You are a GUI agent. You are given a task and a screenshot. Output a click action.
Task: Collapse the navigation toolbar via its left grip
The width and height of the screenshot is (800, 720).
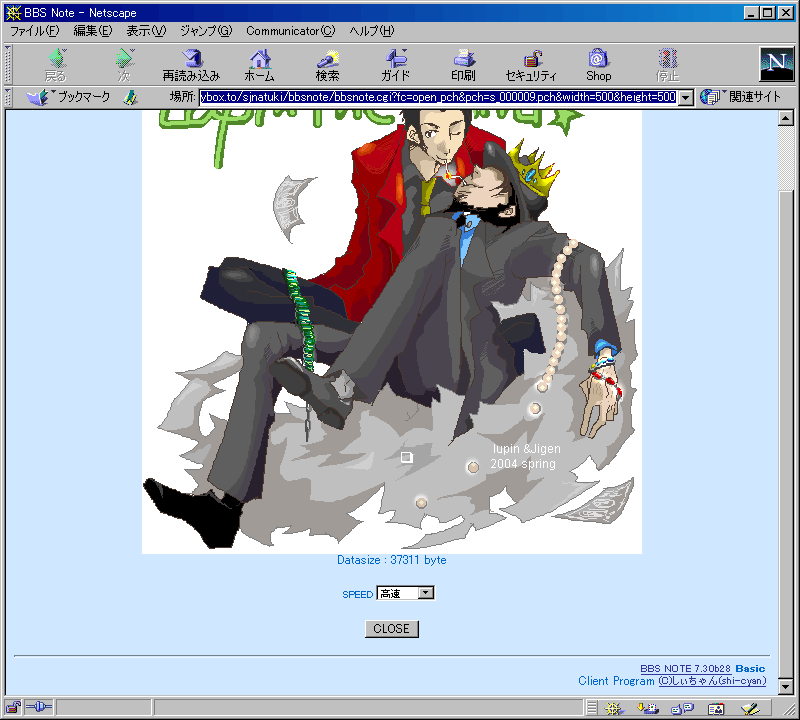[8, 65]
